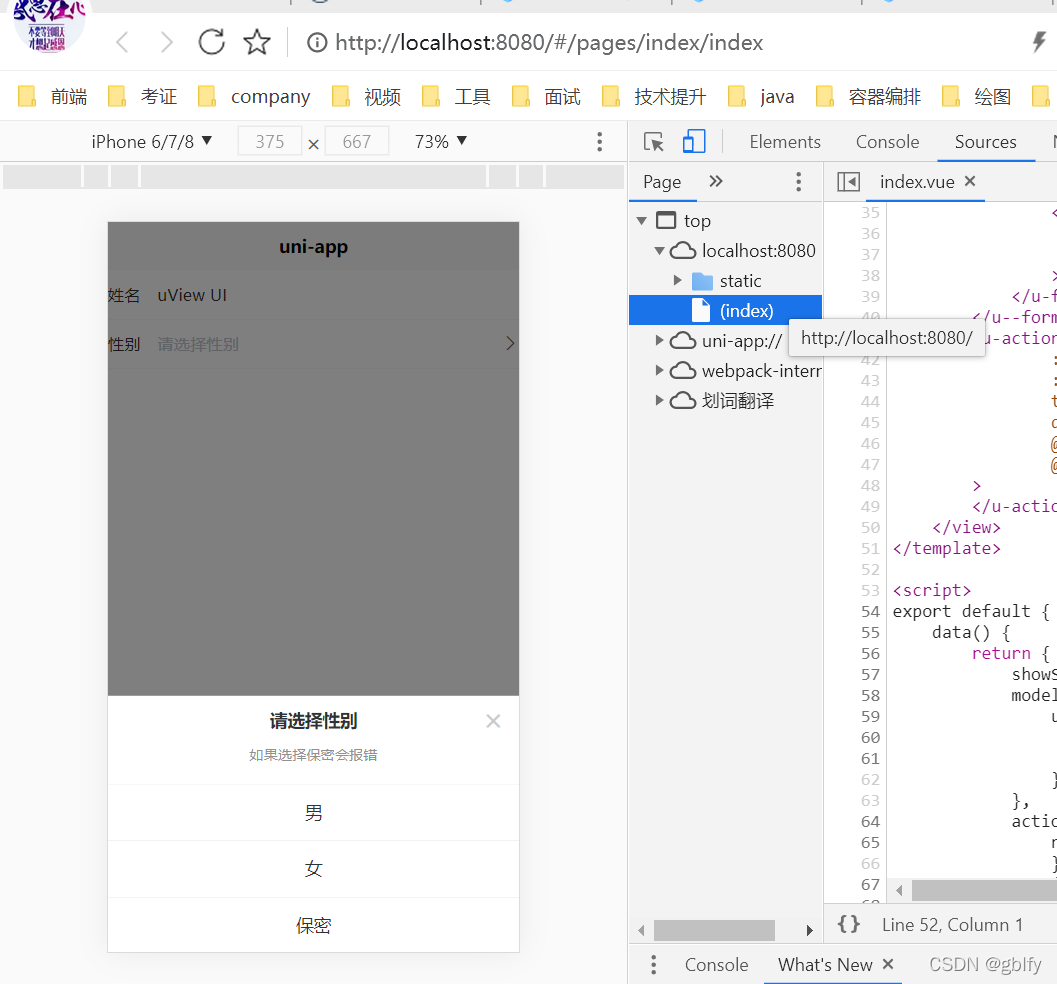Image resolution: width=1057 pixels, height=984 pixels.
Task: Toggle the device toolbar icon
Action: coord(694,142)
